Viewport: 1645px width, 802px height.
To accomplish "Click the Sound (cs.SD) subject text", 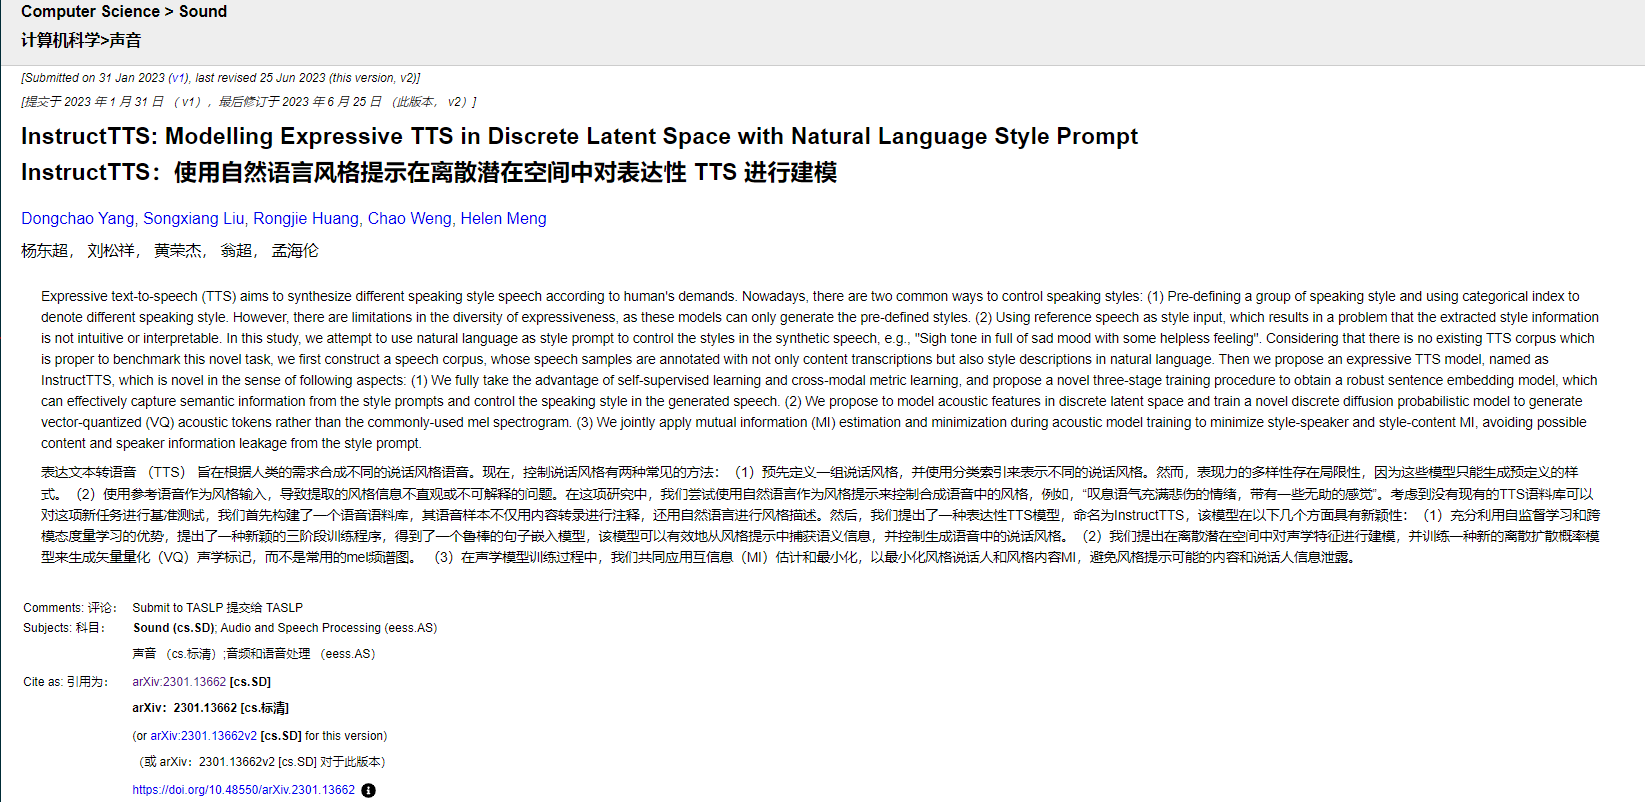I will coord(174,628).
